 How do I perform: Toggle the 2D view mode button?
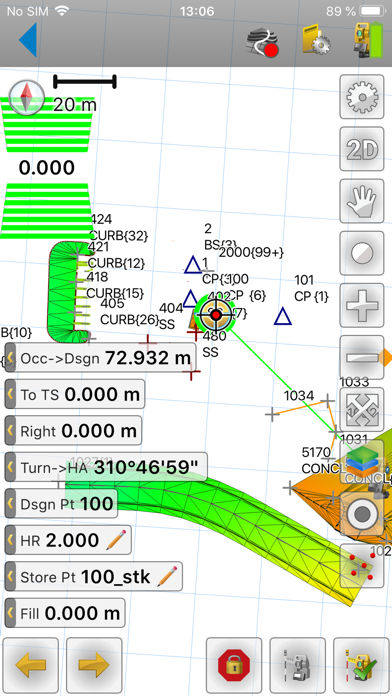362,149
